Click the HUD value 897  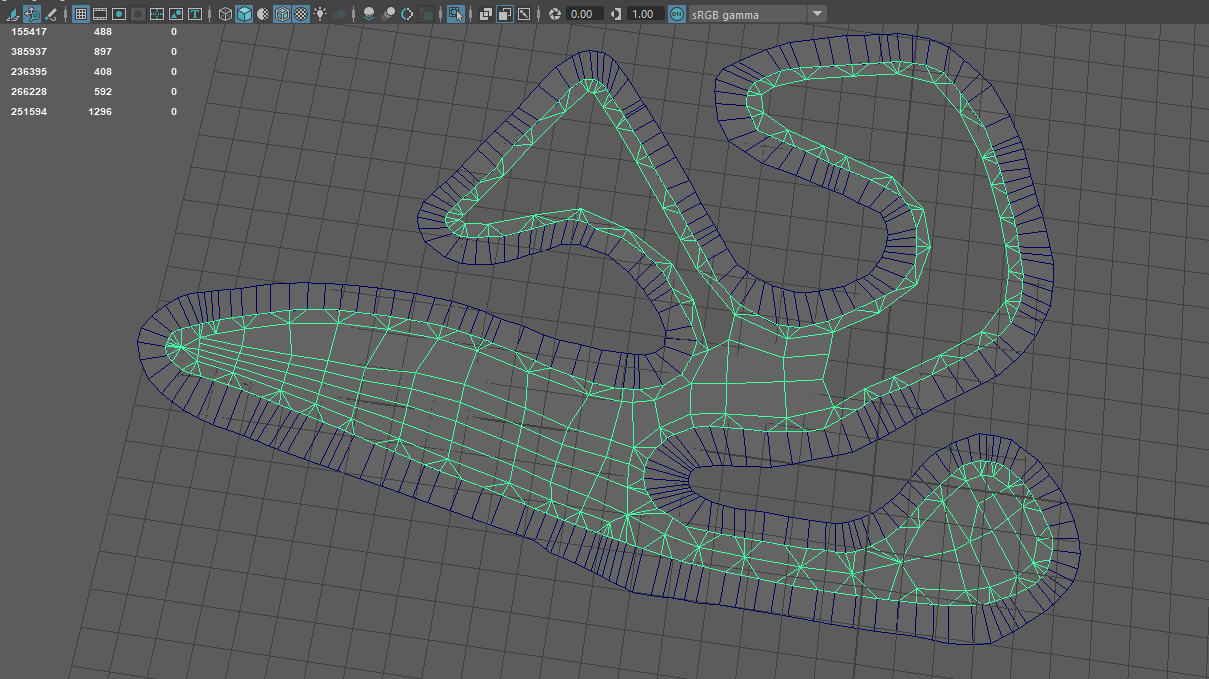click(103, 52)
